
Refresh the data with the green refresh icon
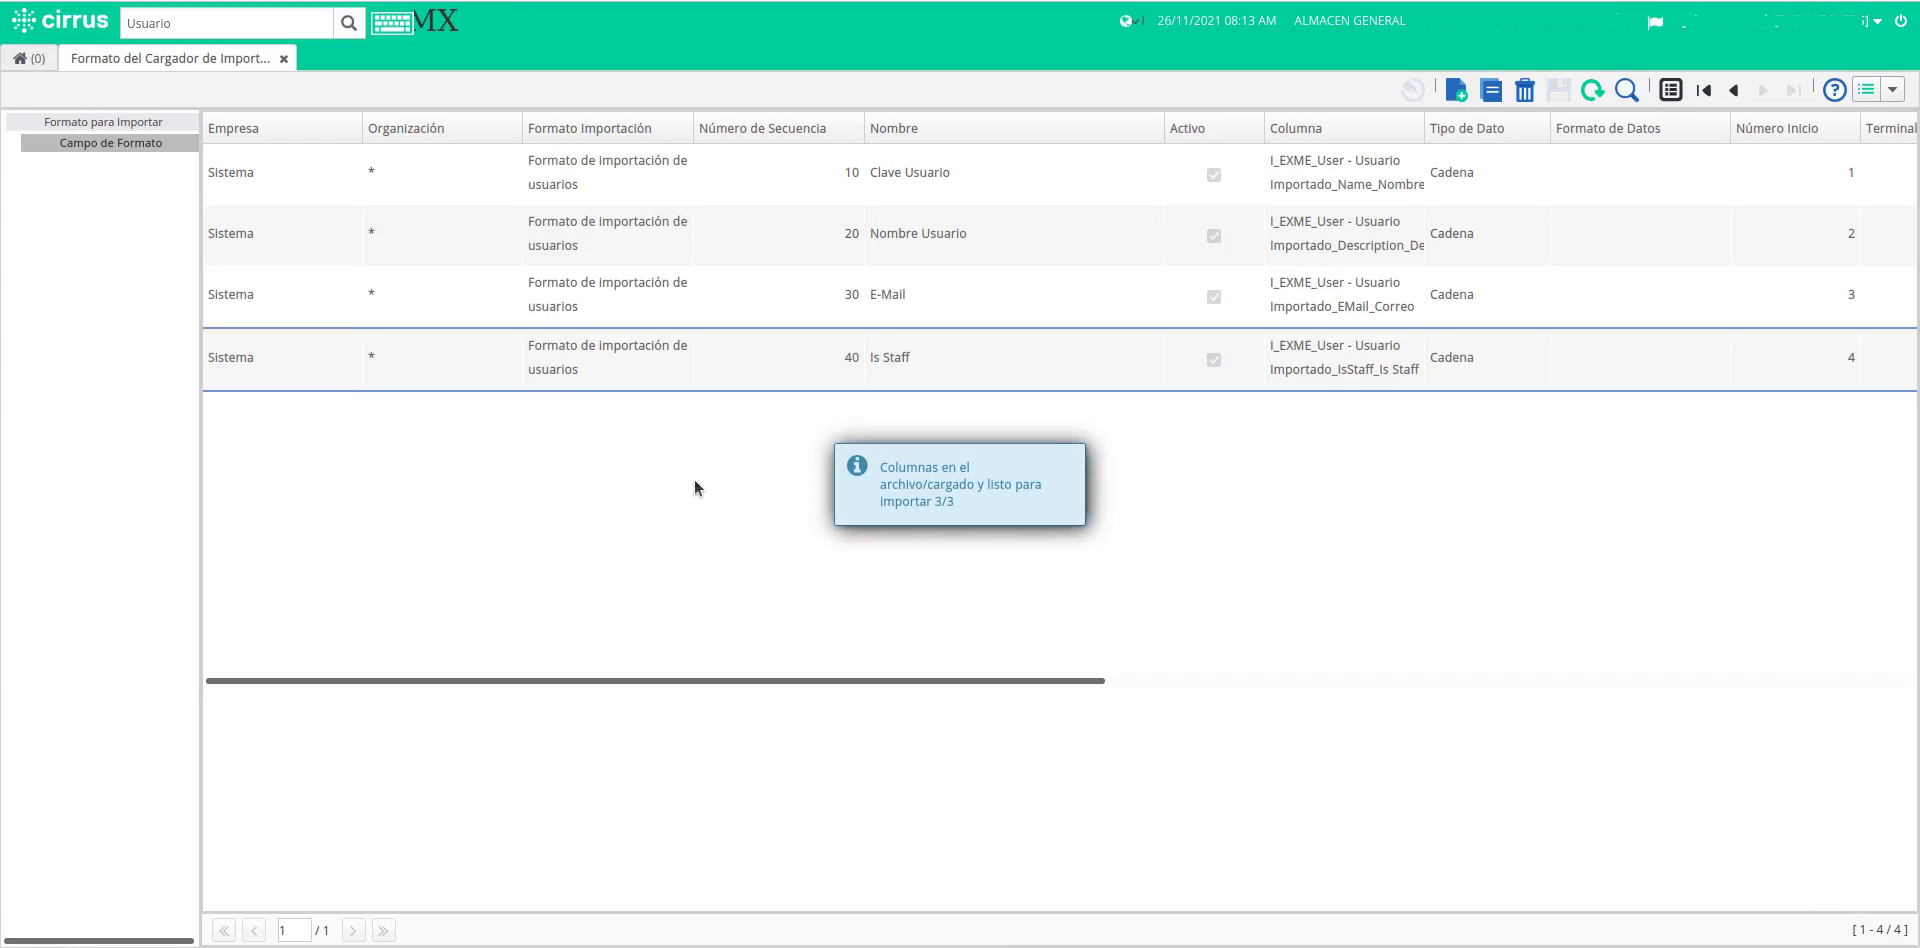[1592, 89]
